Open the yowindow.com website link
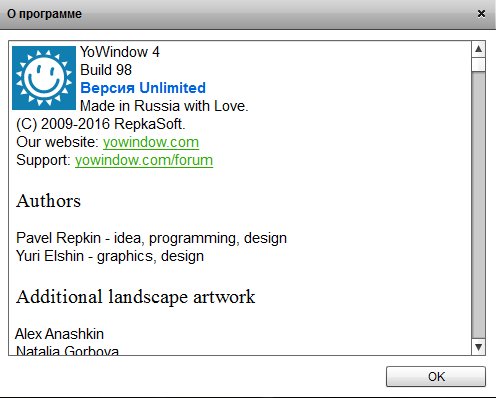The width and height of the screenshot is (496, 398). coord(151,142)
